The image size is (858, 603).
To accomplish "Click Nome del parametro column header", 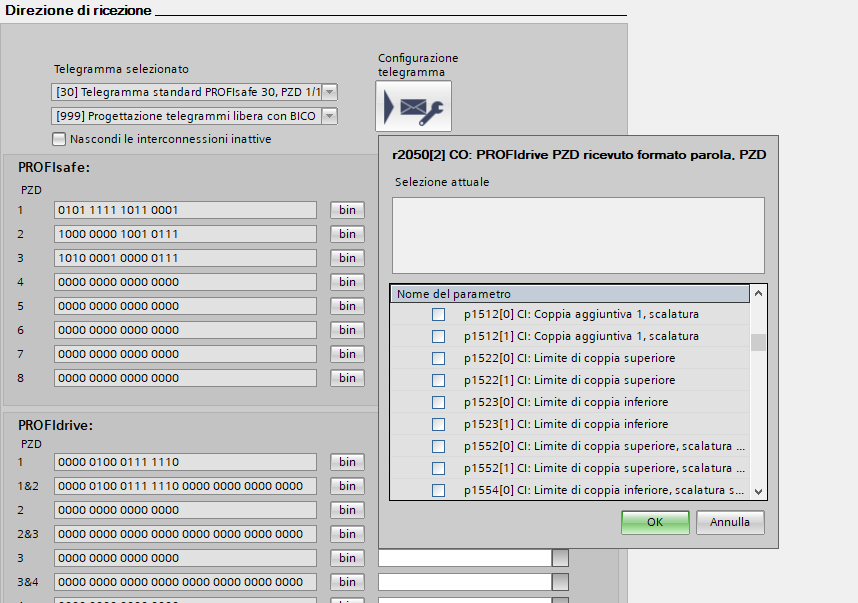I will 568,294.
